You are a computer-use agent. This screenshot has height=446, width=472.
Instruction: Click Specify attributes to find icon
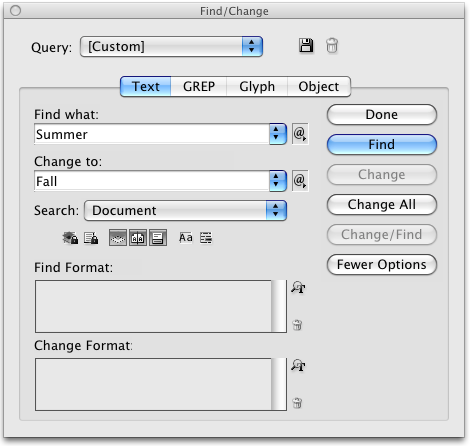click(298, 288)
